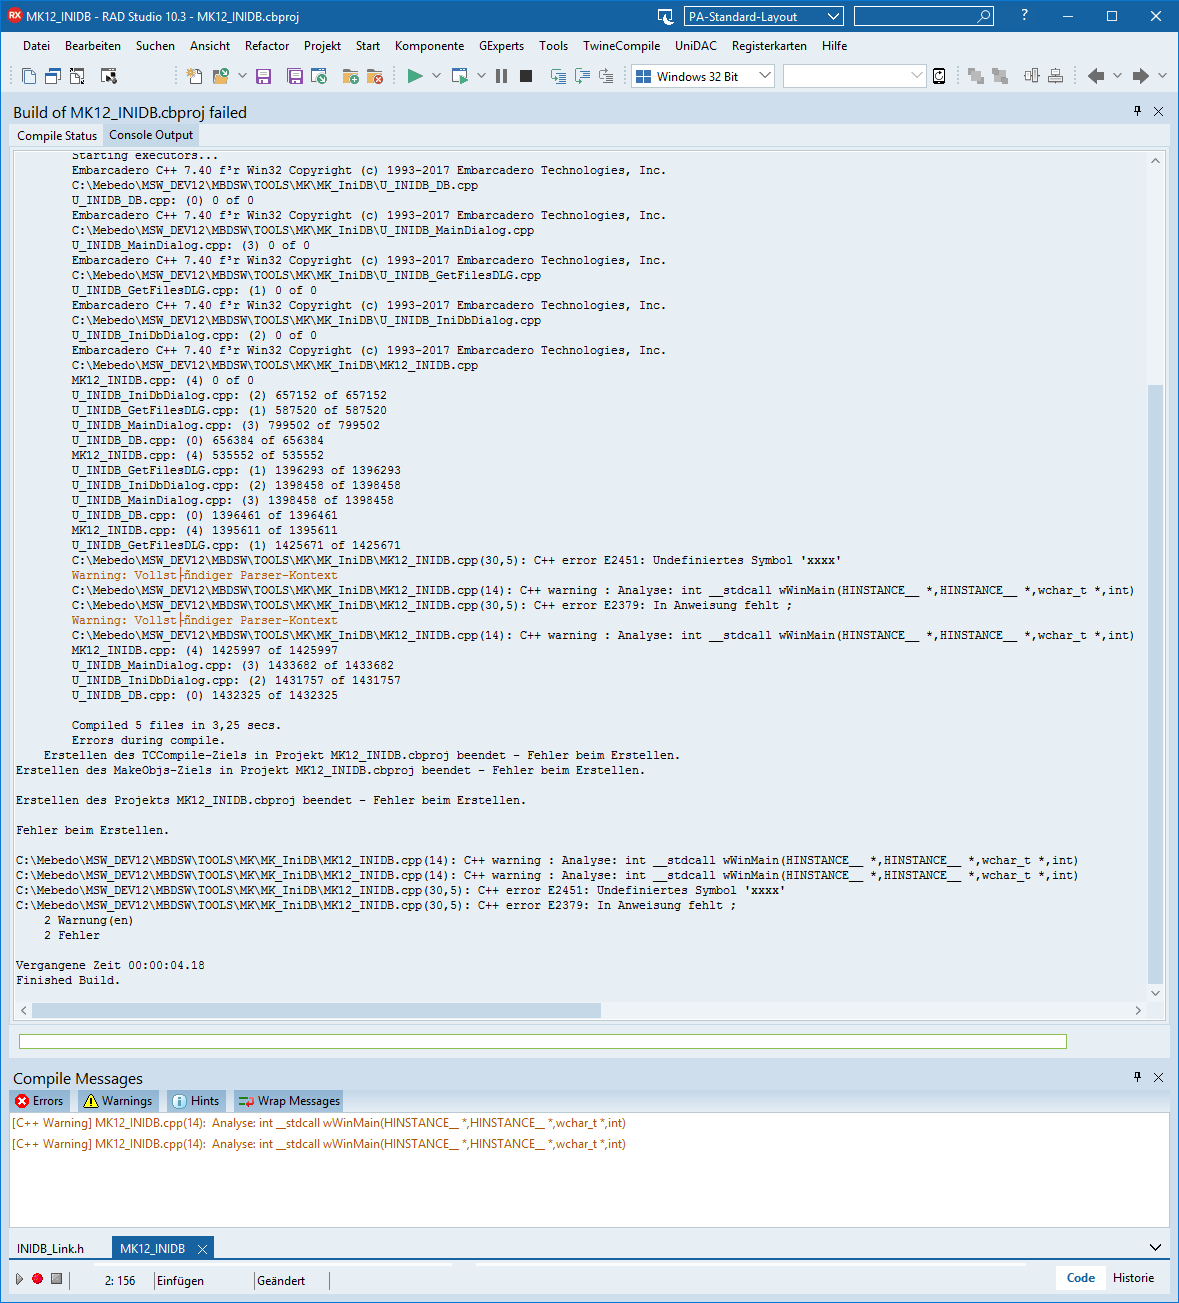Image resolution: width=1179 pixels, height=1303 pixels.
Task: Toggle the Warnings filter button
Action: (x=118, y=1101)
